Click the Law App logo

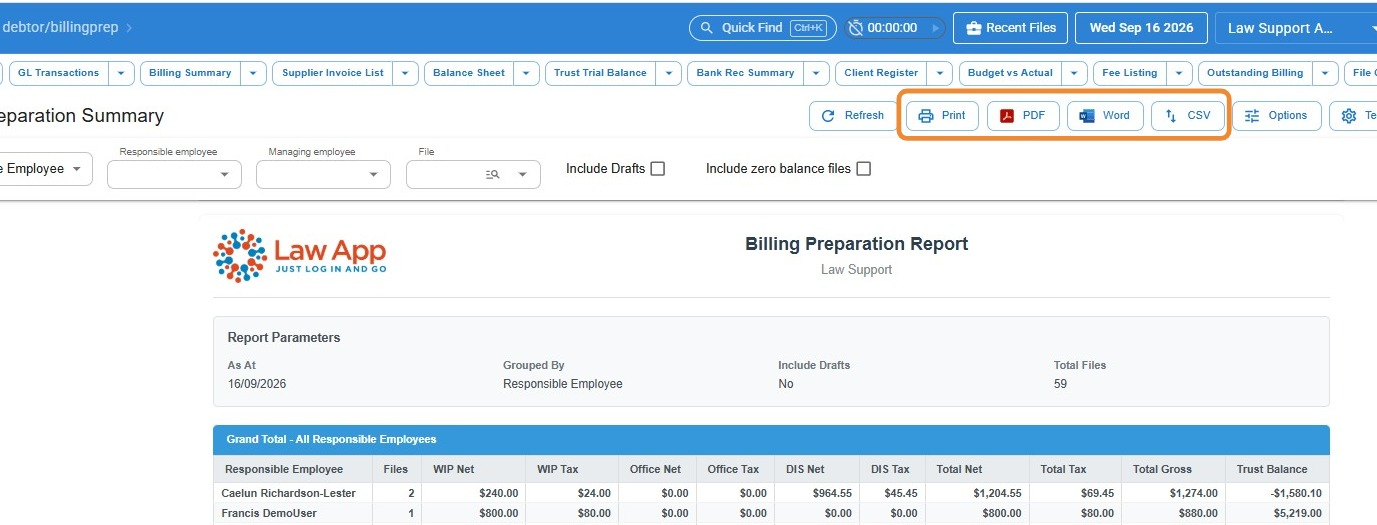click(x=300, y=255)
